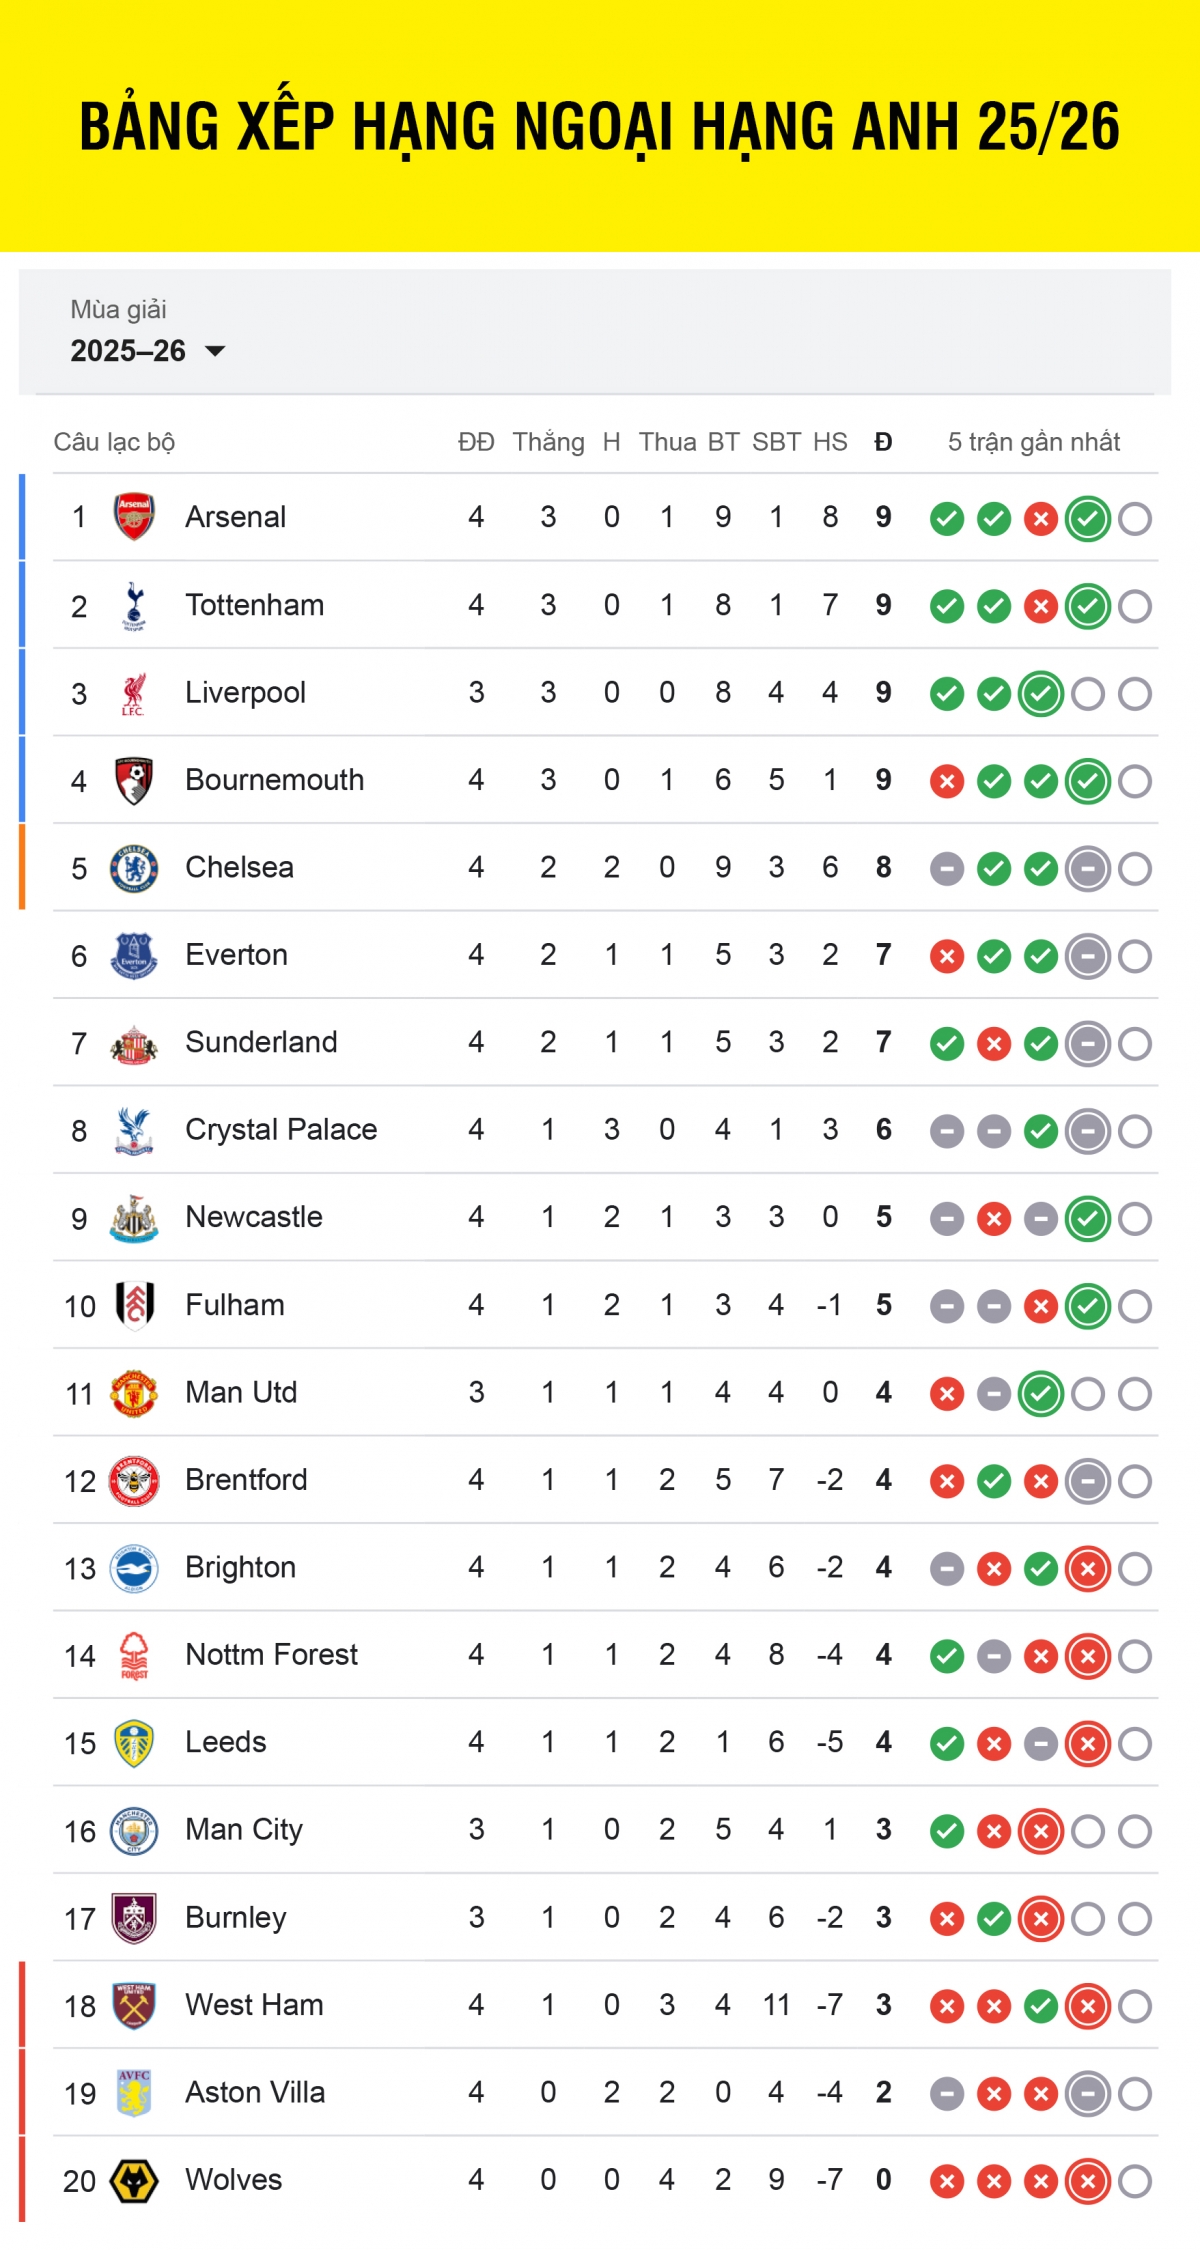Select the 2025–26 season selector
Screen dimensions: 1200x2250
[x=128, y=351]
